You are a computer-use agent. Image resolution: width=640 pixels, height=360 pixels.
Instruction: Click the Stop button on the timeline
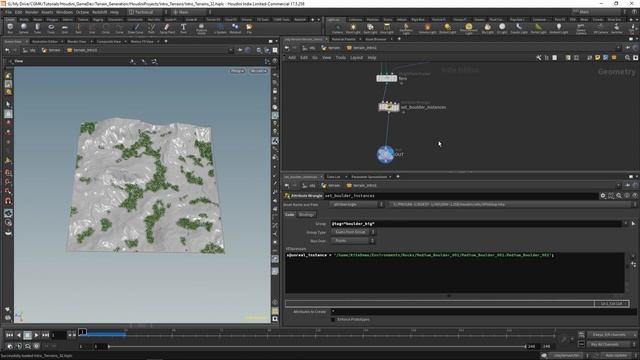27,335
